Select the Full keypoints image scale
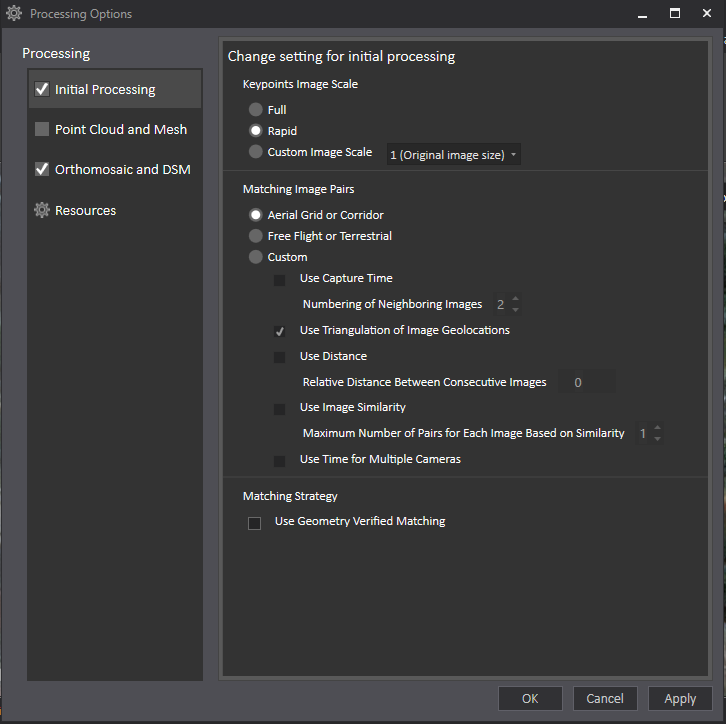Screen dimensions: 726x724 click(256, 110)
